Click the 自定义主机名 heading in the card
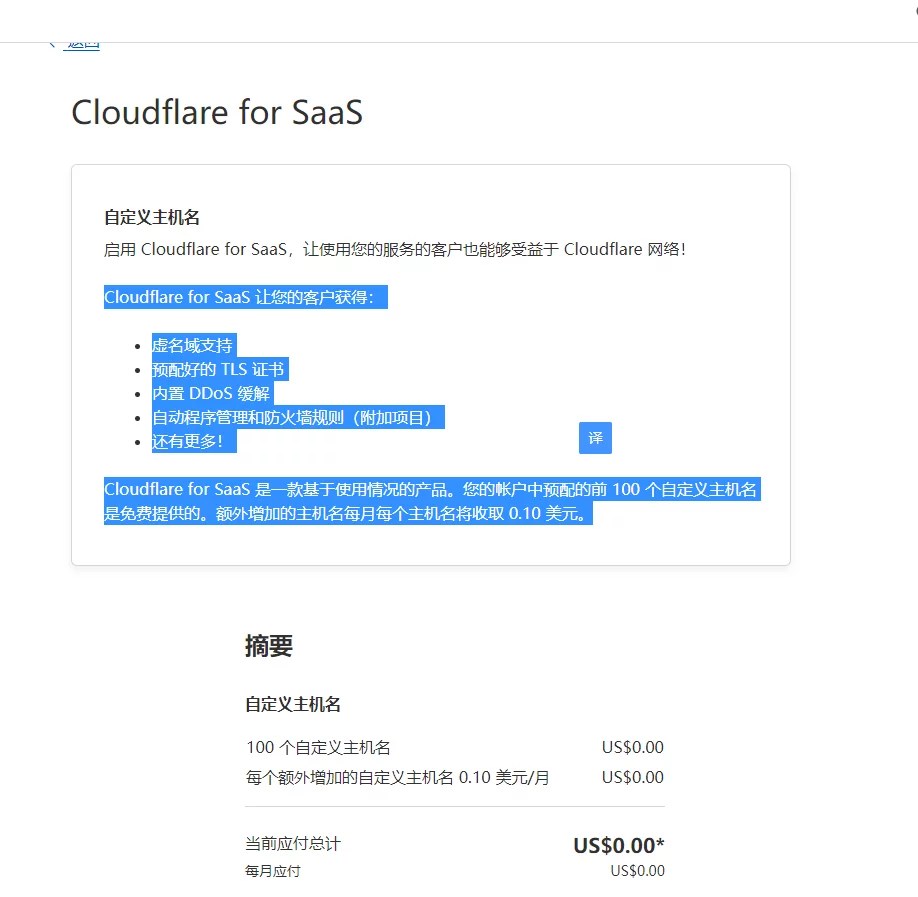The image size is (918, 897). [152, 217]
